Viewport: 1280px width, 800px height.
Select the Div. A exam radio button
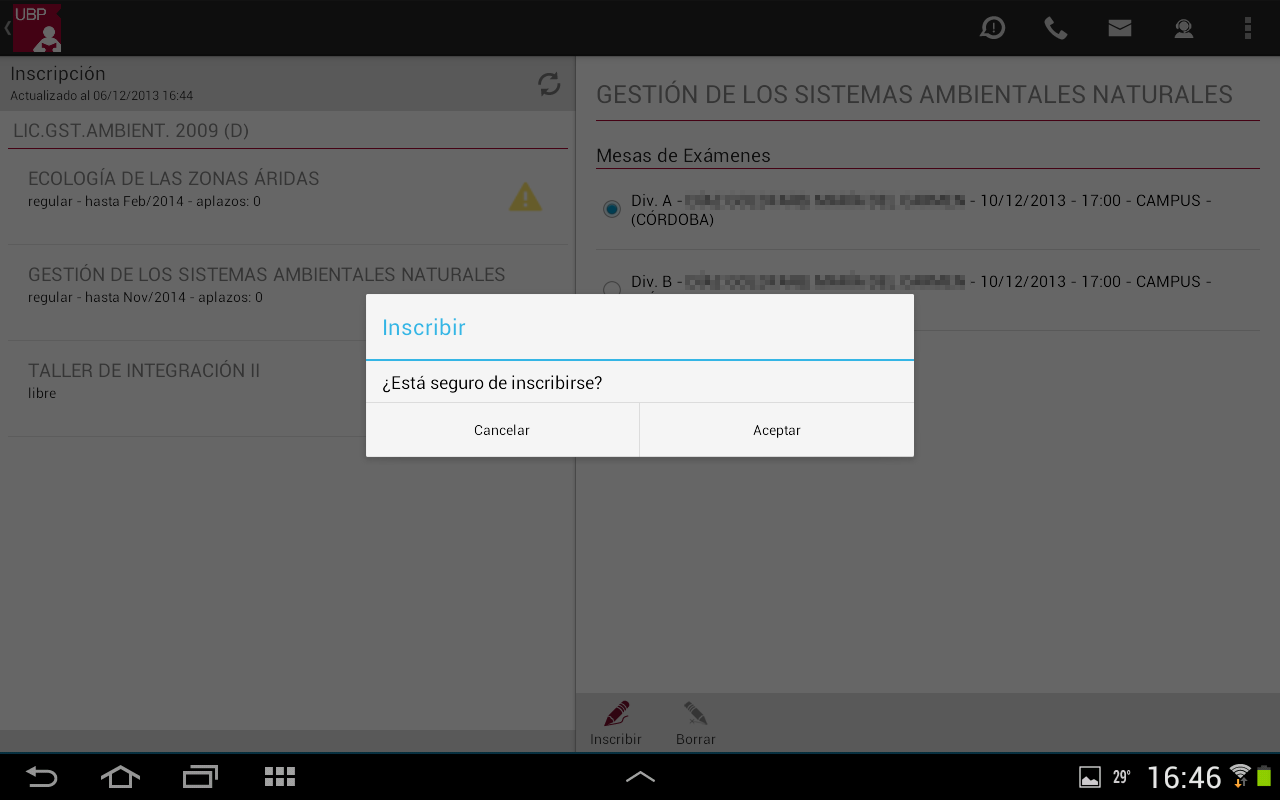click(612, 209)
